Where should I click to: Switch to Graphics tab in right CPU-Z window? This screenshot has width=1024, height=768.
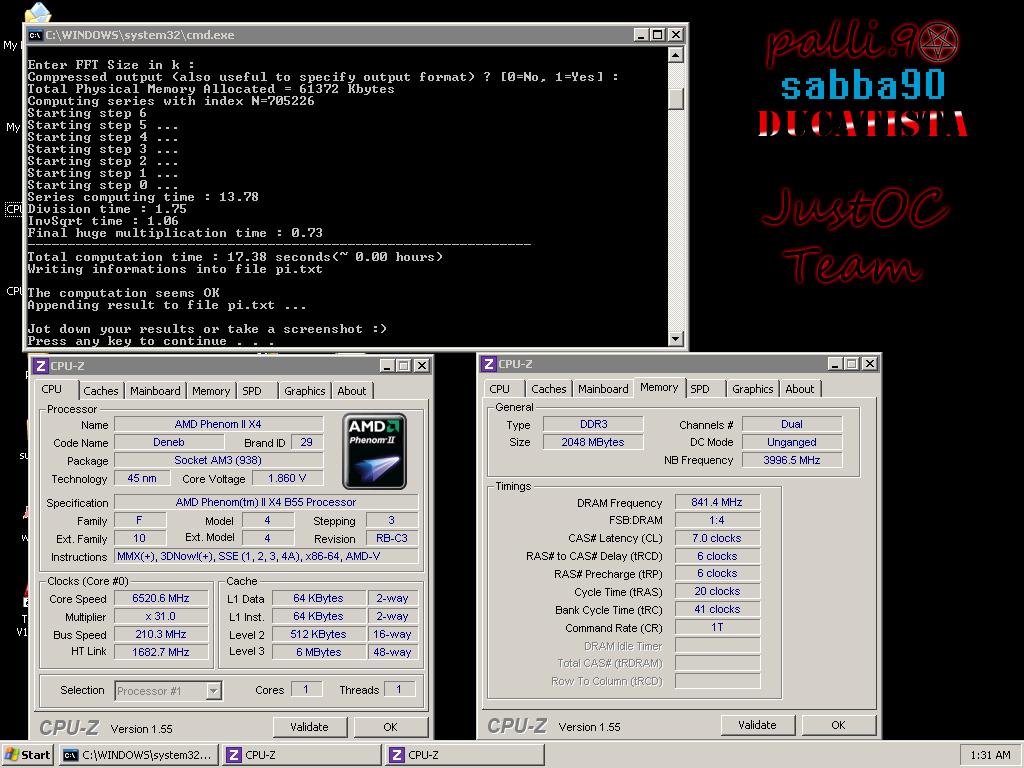(752, 389)
